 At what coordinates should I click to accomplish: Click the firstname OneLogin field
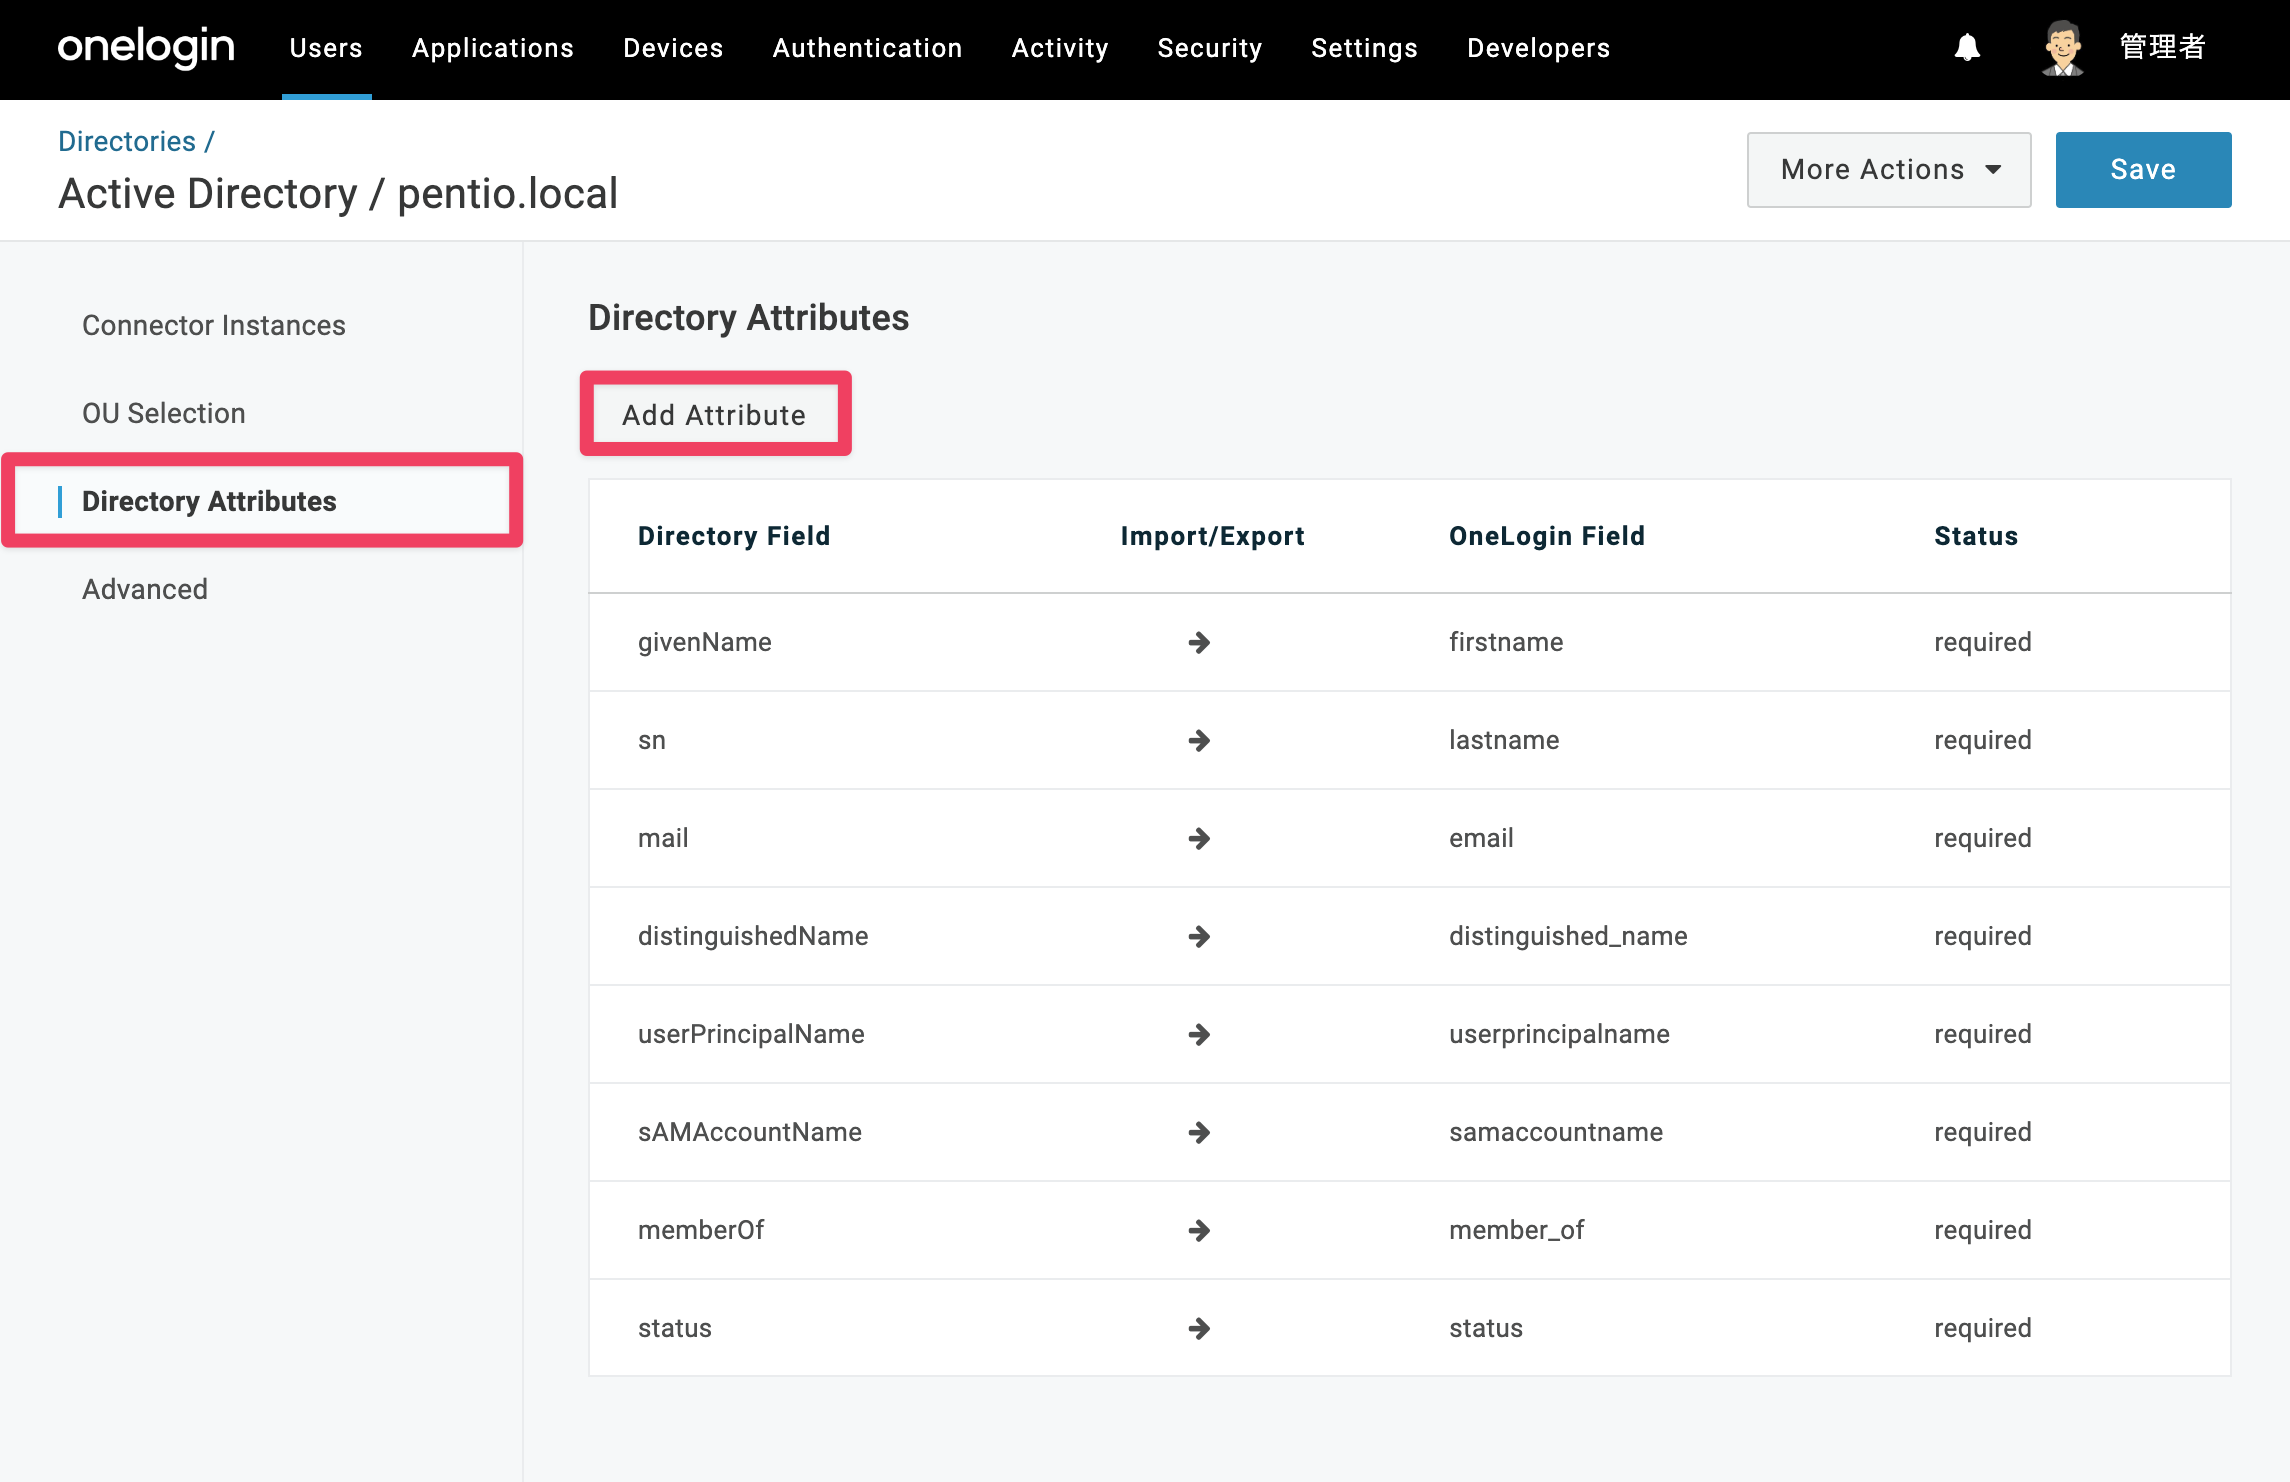1506,642
